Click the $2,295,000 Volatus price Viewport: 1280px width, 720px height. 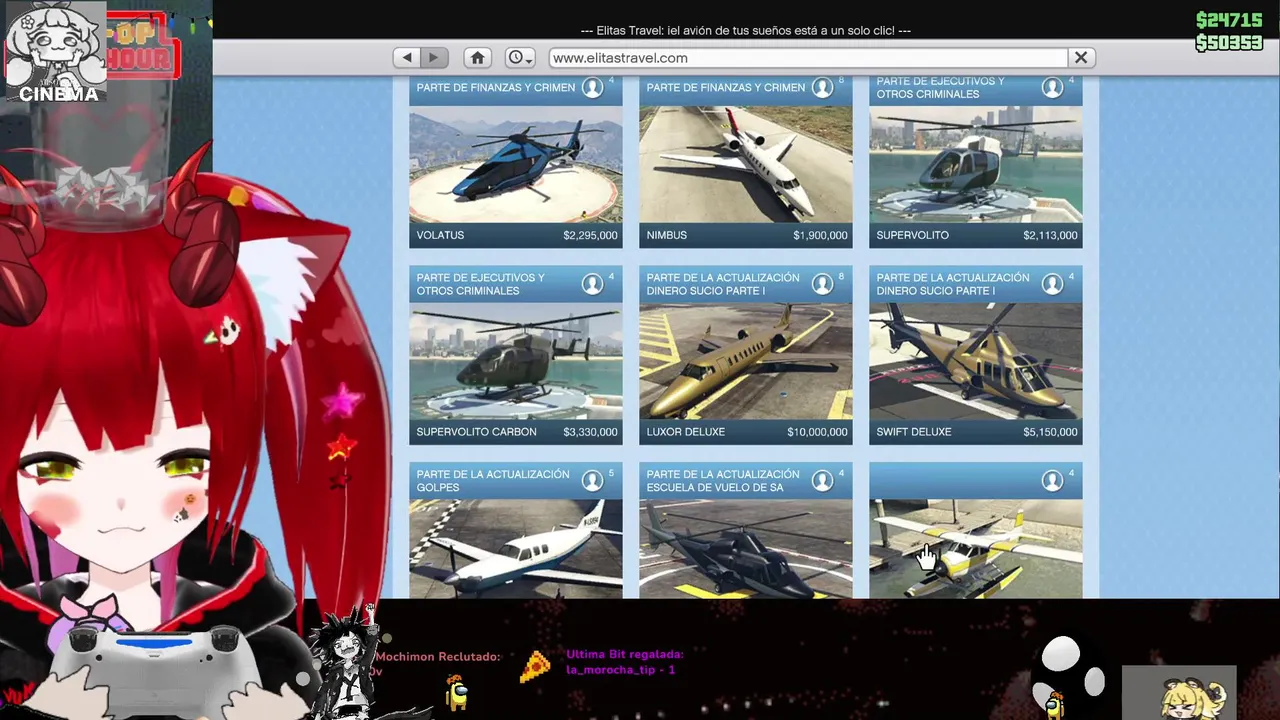point(590,235)
